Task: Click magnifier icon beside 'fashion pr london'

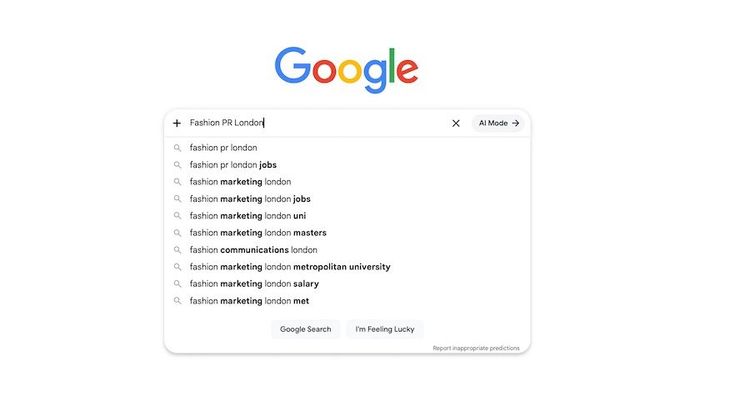Action: [177, 148]
